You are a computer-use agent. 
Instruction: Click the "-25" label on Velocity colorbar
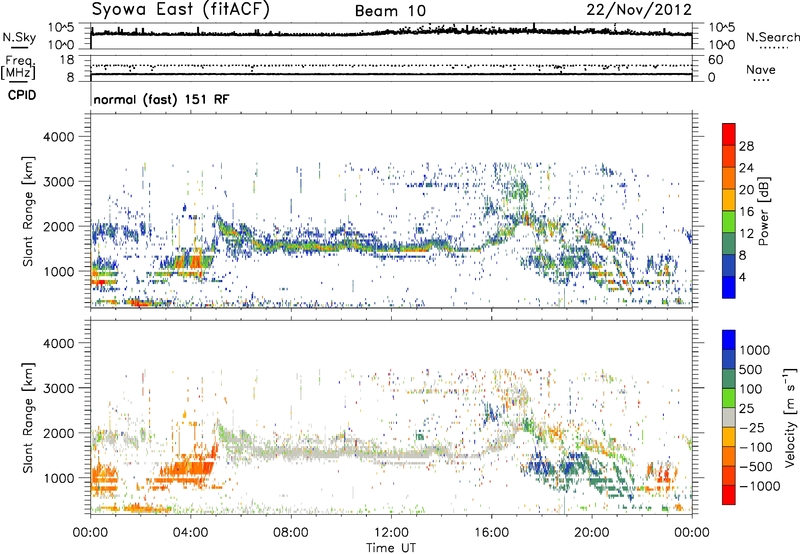[x=753, y=428]
